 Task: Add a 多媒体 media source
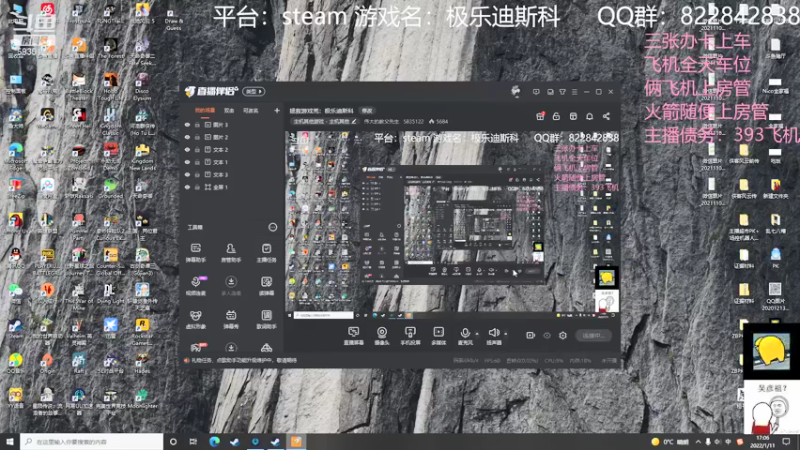[x=438, y=336]
